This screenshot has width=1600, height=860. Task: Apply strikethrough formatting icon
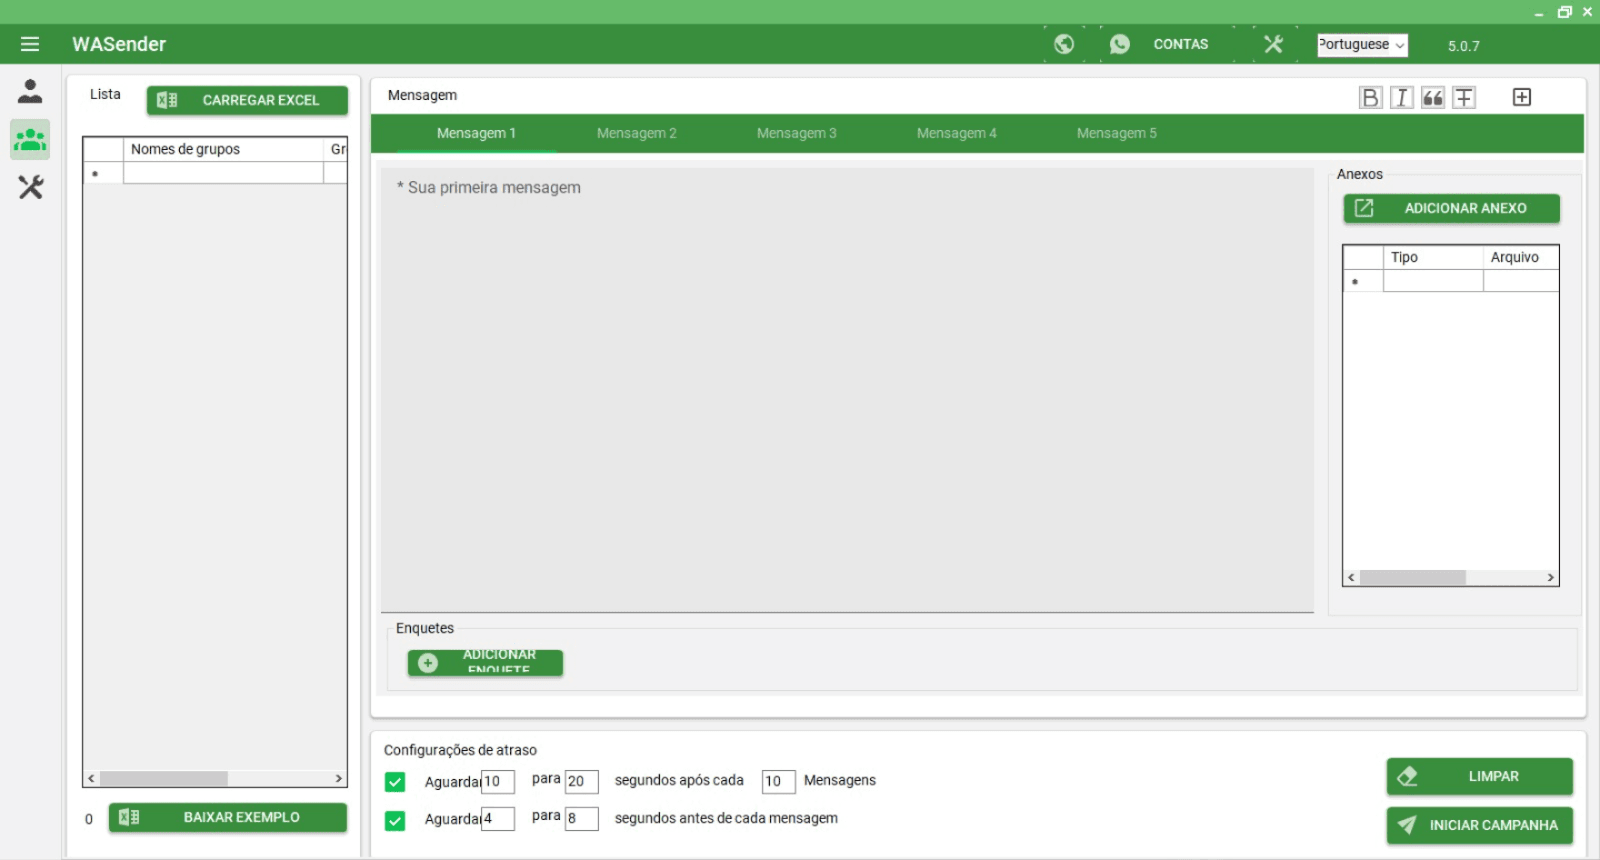coord(1464,97)
